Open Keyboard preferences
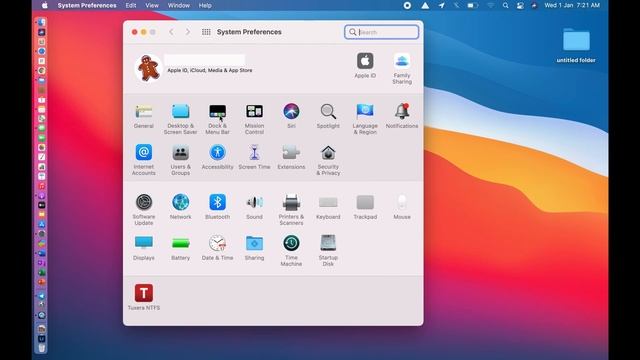Screen dimensions: 640x360 [328, 207]
